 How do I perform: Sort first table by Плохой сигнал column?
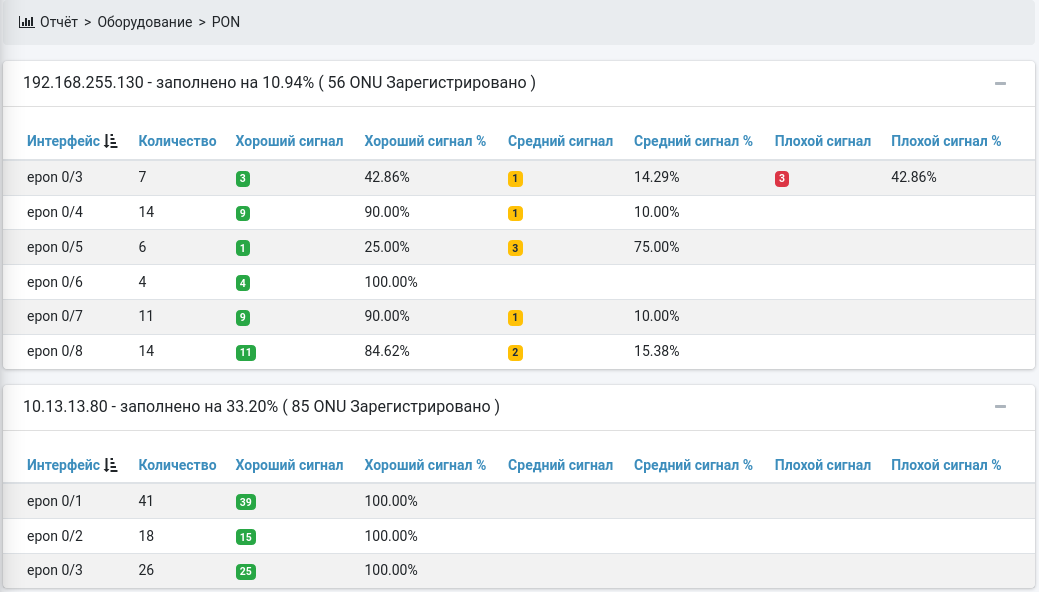coord(822,141)
